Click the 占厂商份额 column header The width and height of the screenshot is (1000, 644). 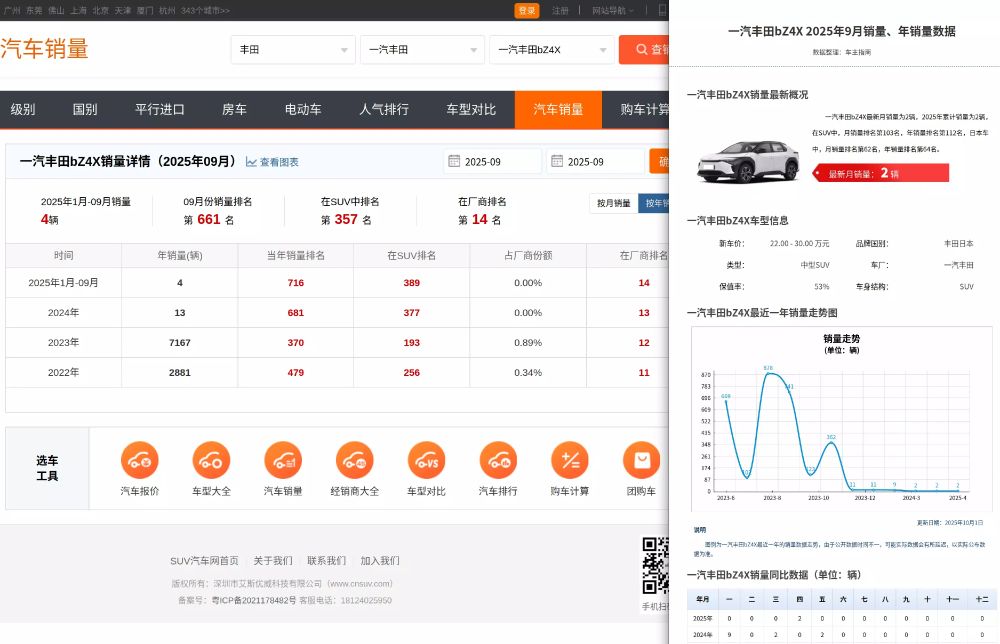click(x=528, y=255)
